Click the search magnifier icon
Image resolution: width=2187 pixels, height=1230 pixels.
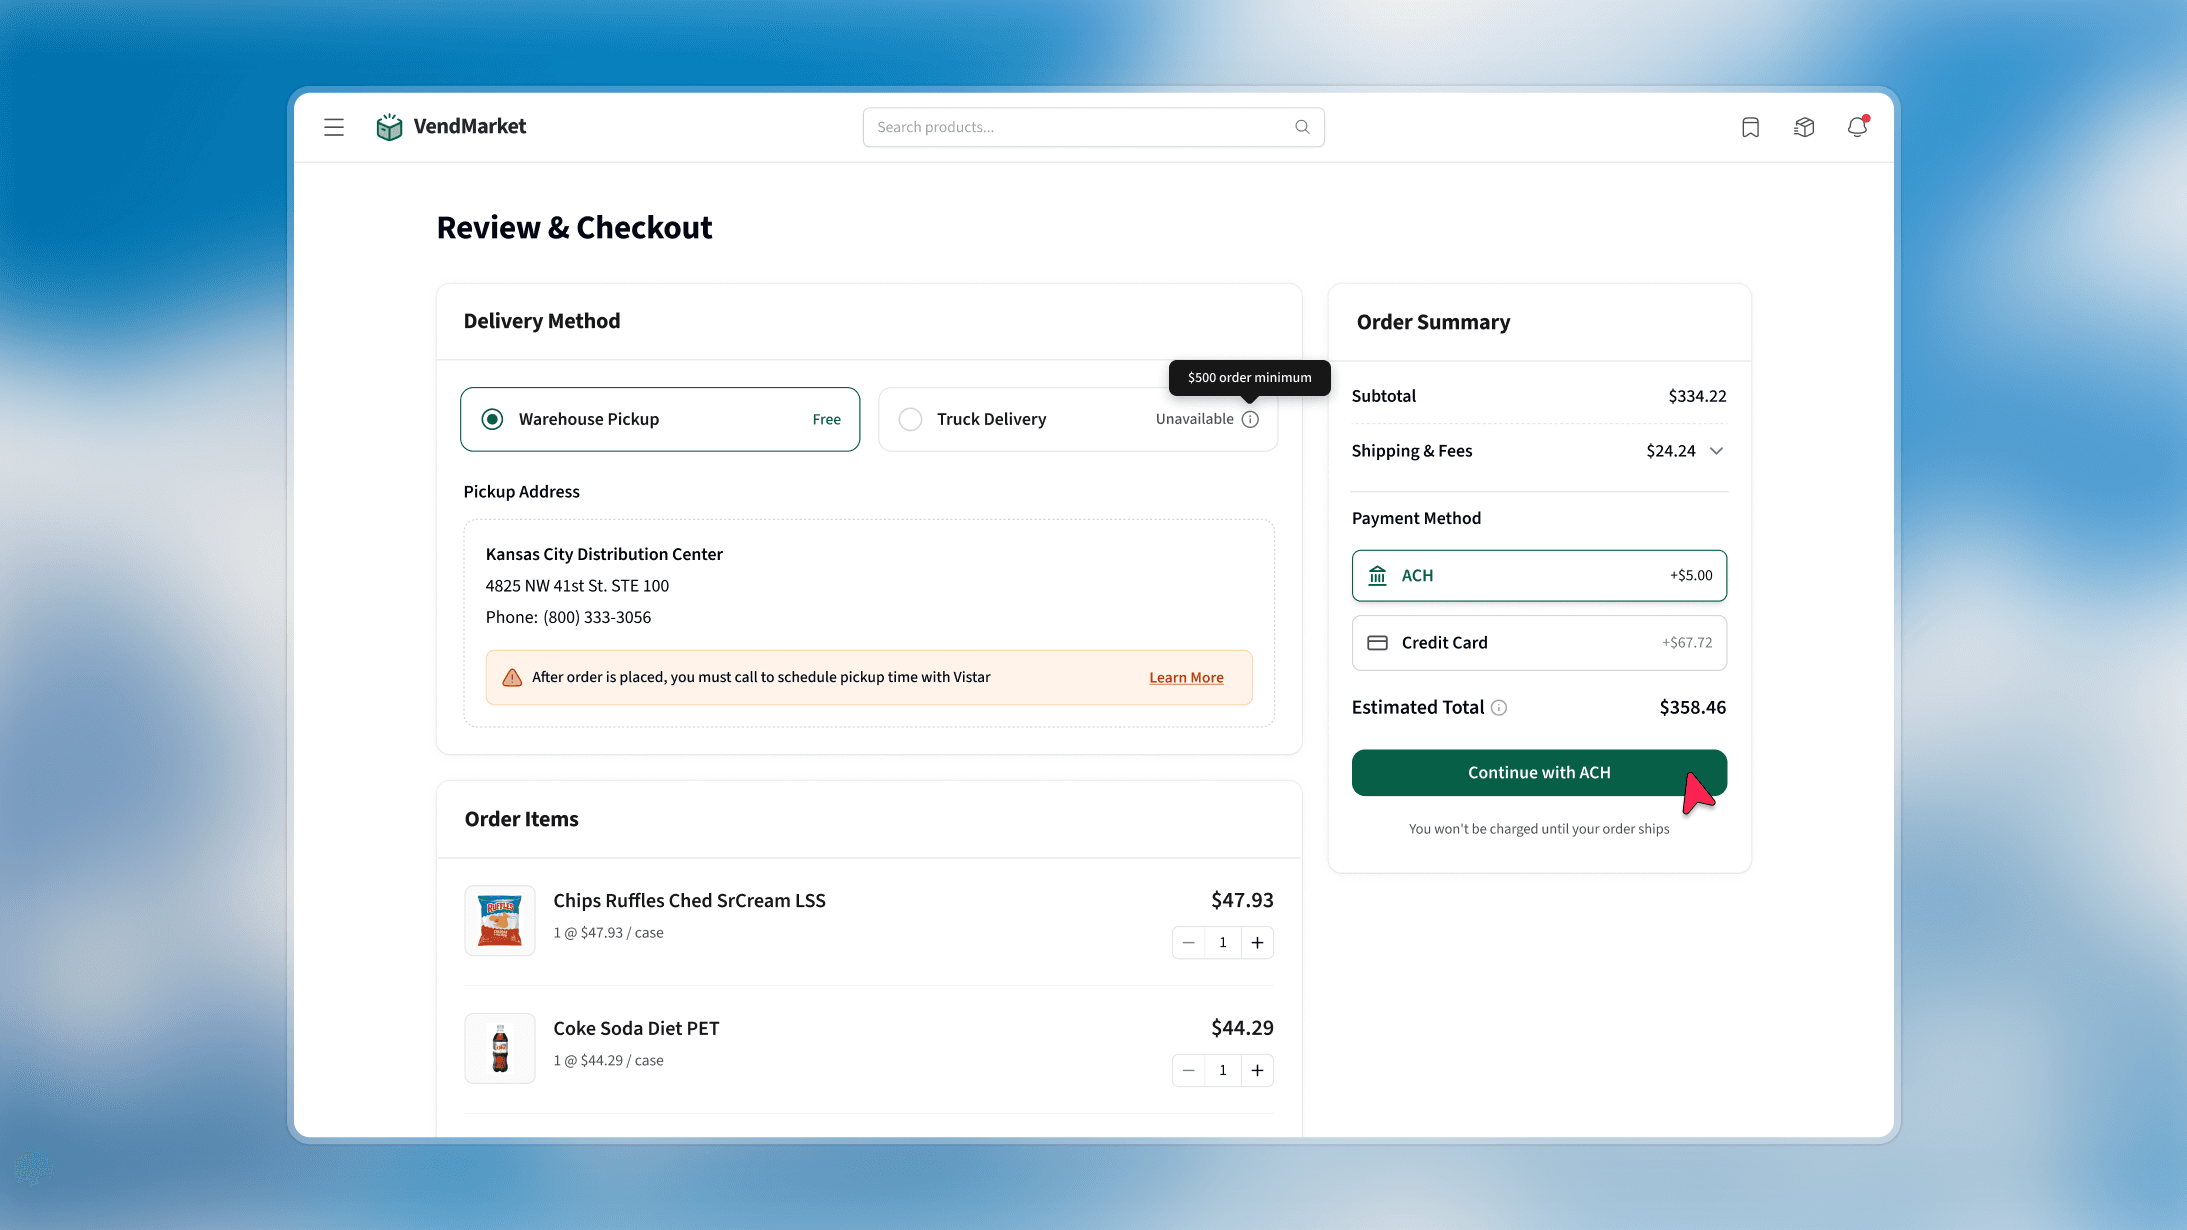[1301, 126]
